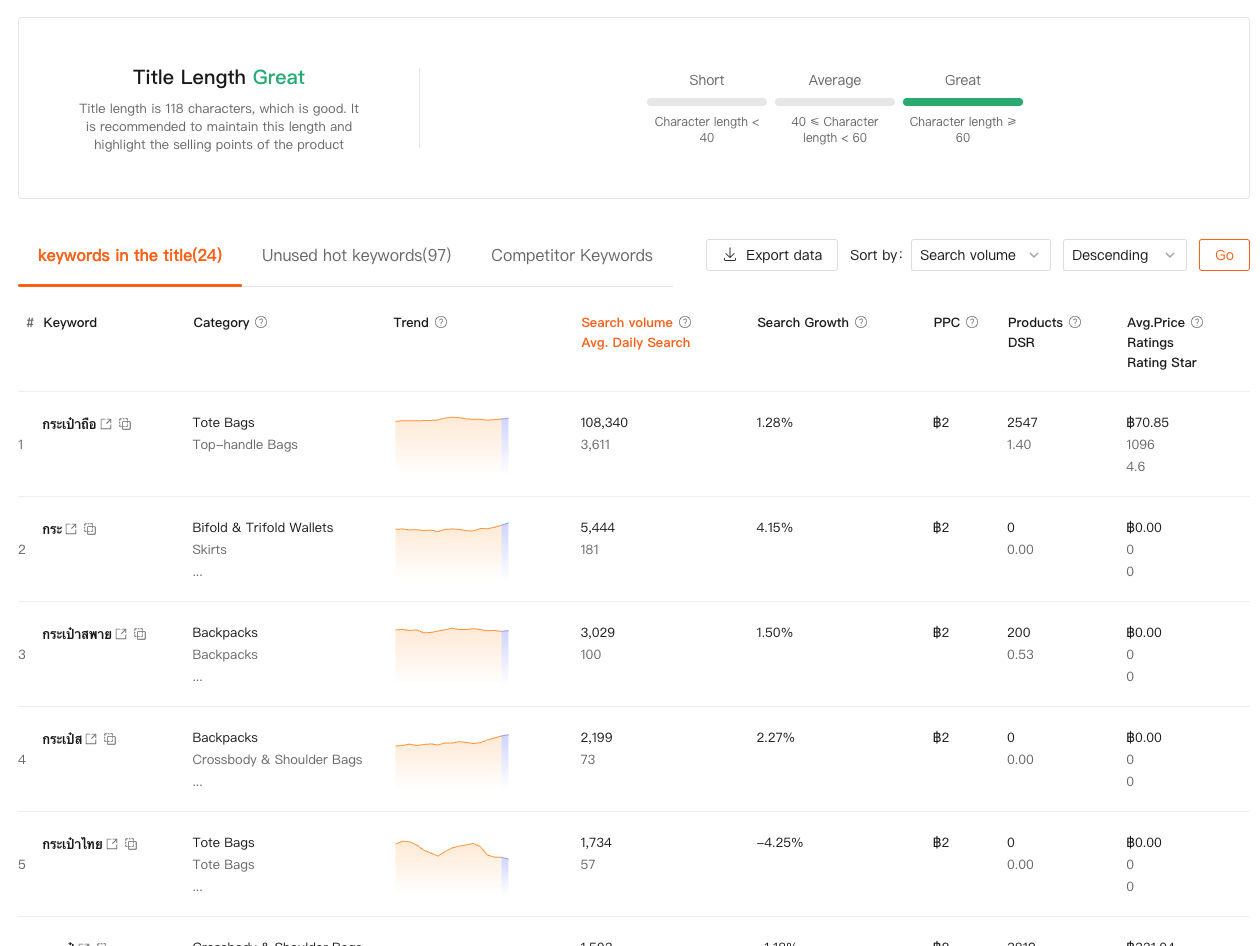This screenshot has height=946, width=1260.
Task: Switch to Competitor Keywords tab
Action: pos(571,256)
